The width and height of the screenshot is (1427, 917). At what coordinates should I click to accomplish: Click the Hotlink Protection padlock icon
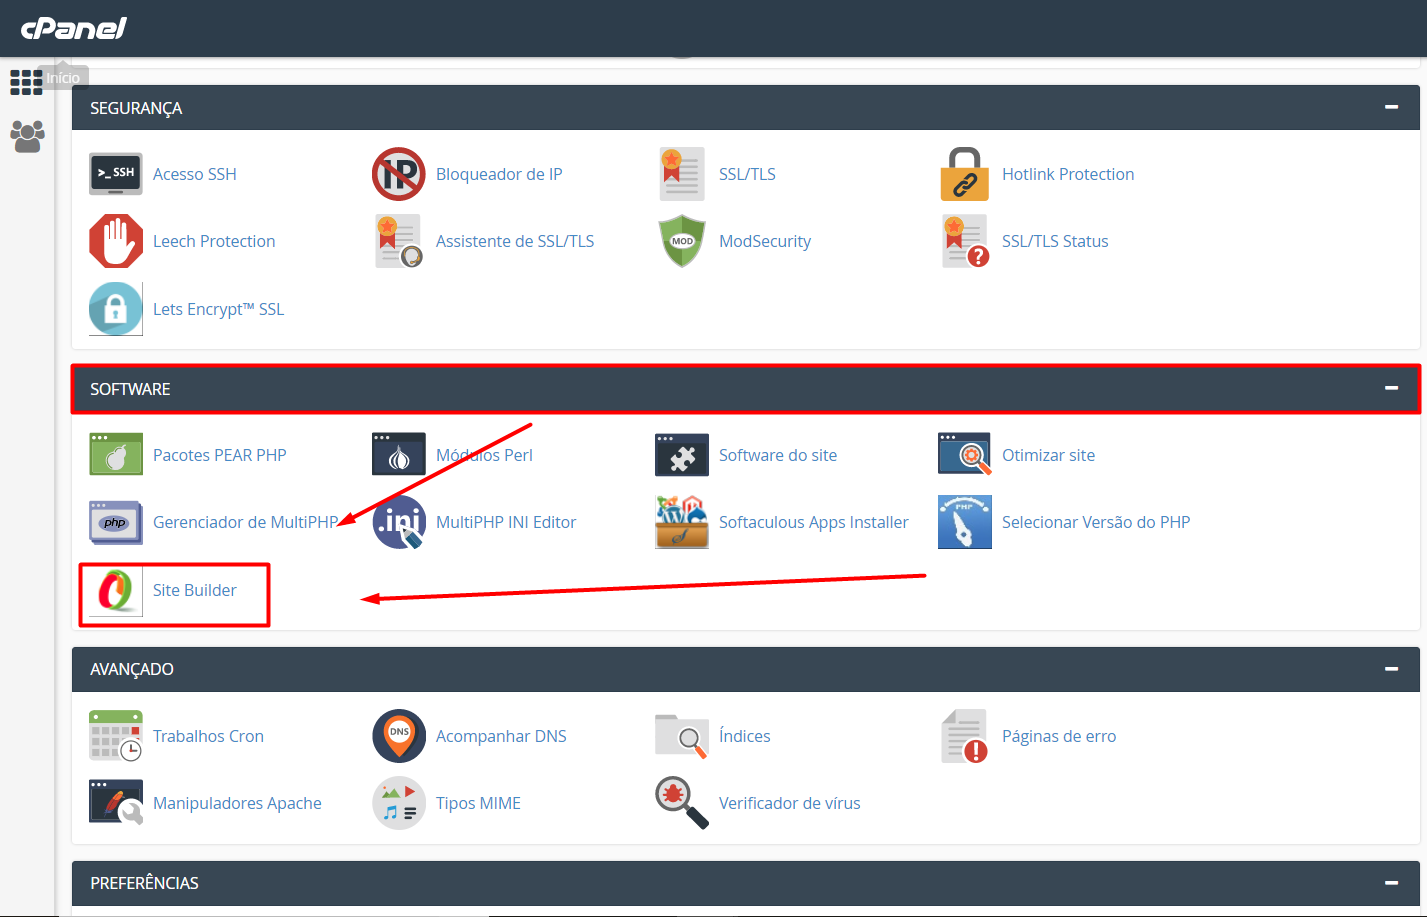tap(965, 174)
